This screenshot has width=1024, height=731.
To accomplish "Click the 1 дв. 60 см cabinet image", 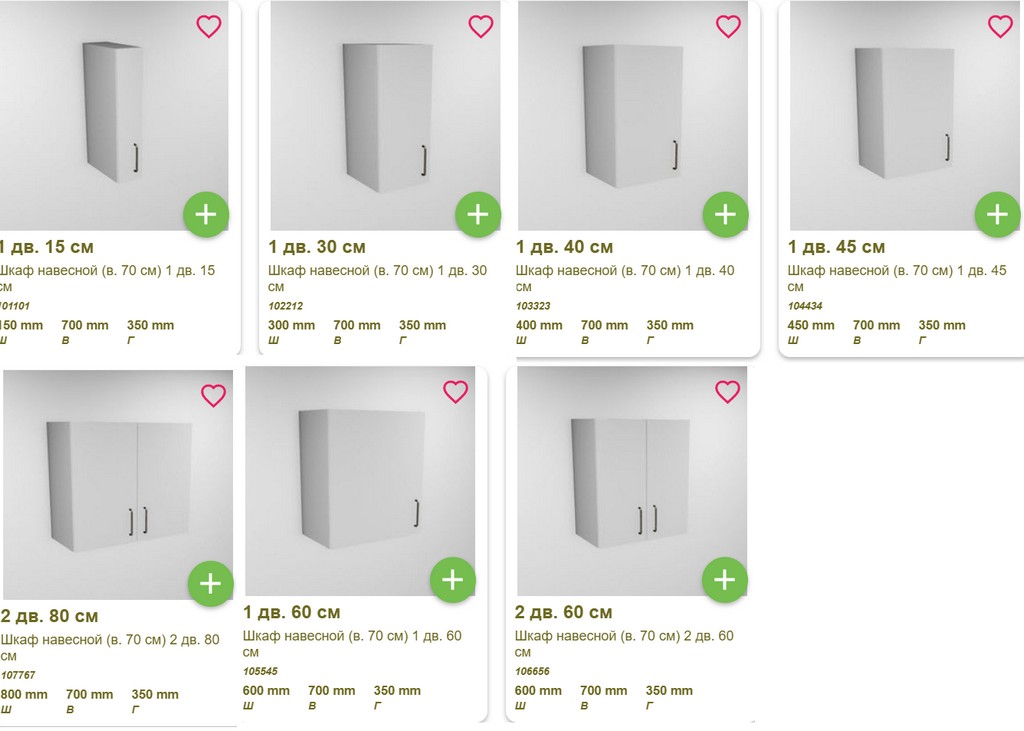I will (x=360, y=480).
